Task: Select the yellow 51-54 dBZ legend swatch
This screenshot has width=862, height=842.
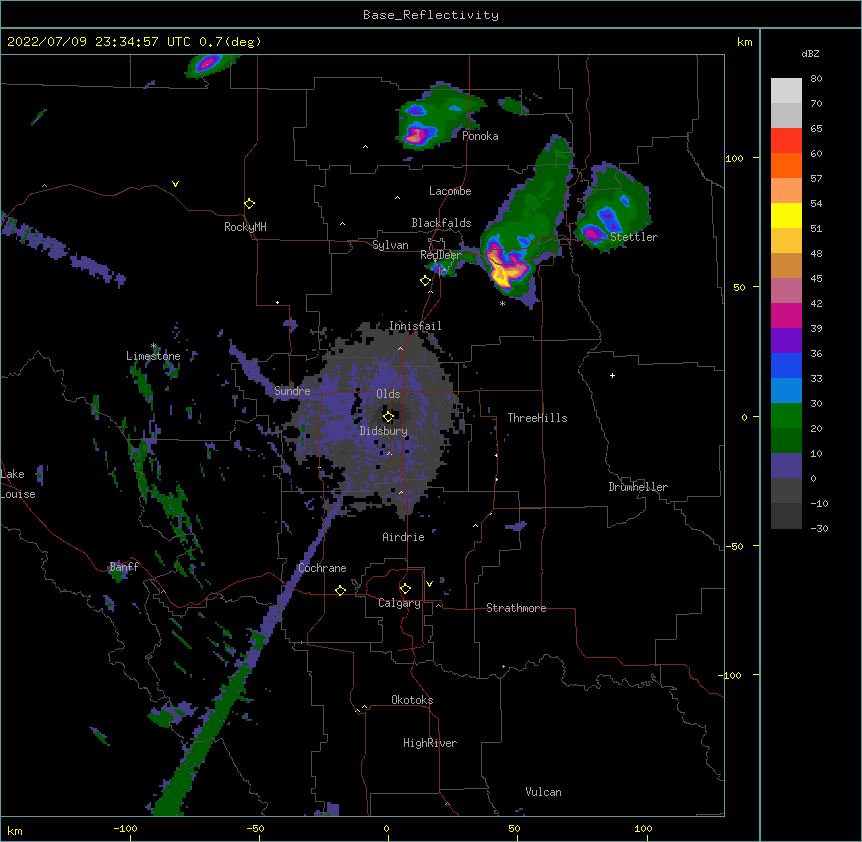Action: 786,215
